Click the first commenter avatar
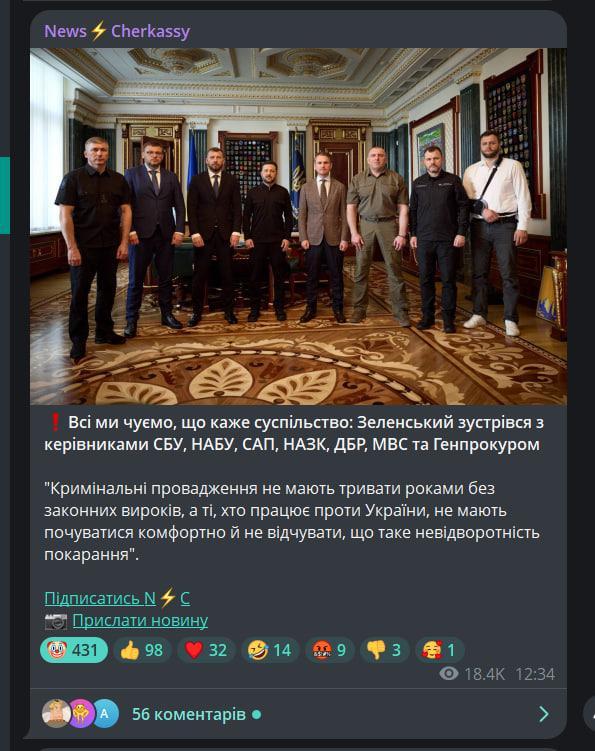 (x=56, y=714)
